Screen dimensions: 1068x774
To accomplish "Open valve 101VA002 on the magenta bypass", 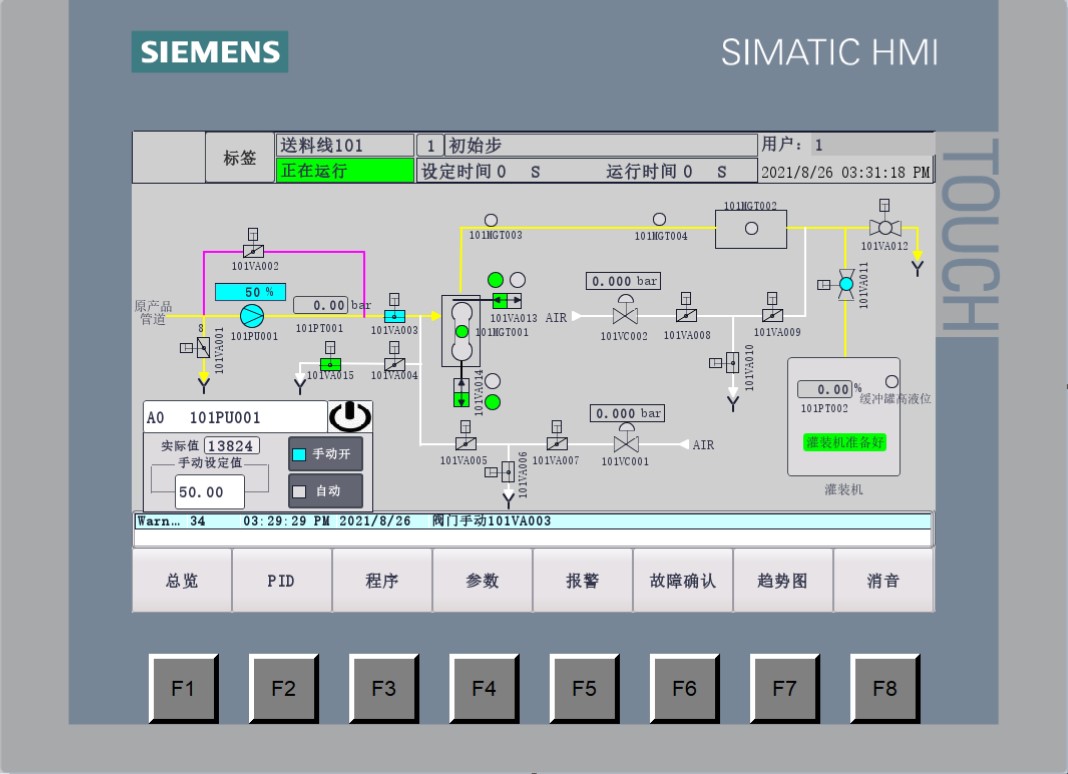I will [x=253, y=251].
